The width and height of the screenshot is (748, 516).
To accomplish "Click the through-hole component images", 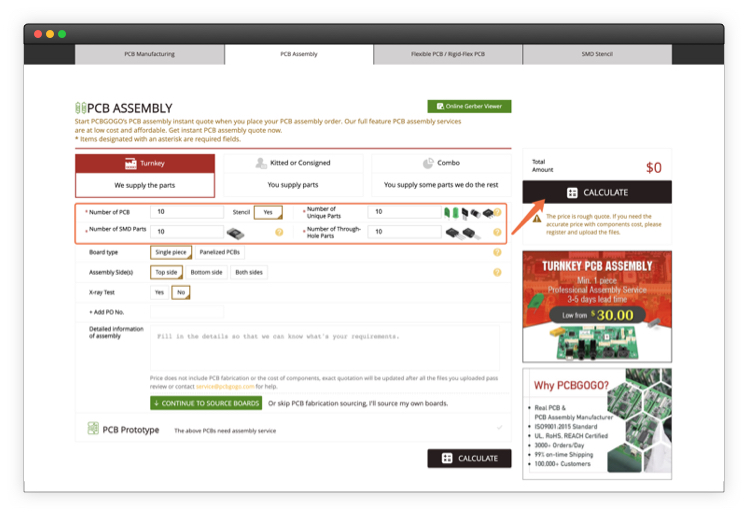I will 463,233.
